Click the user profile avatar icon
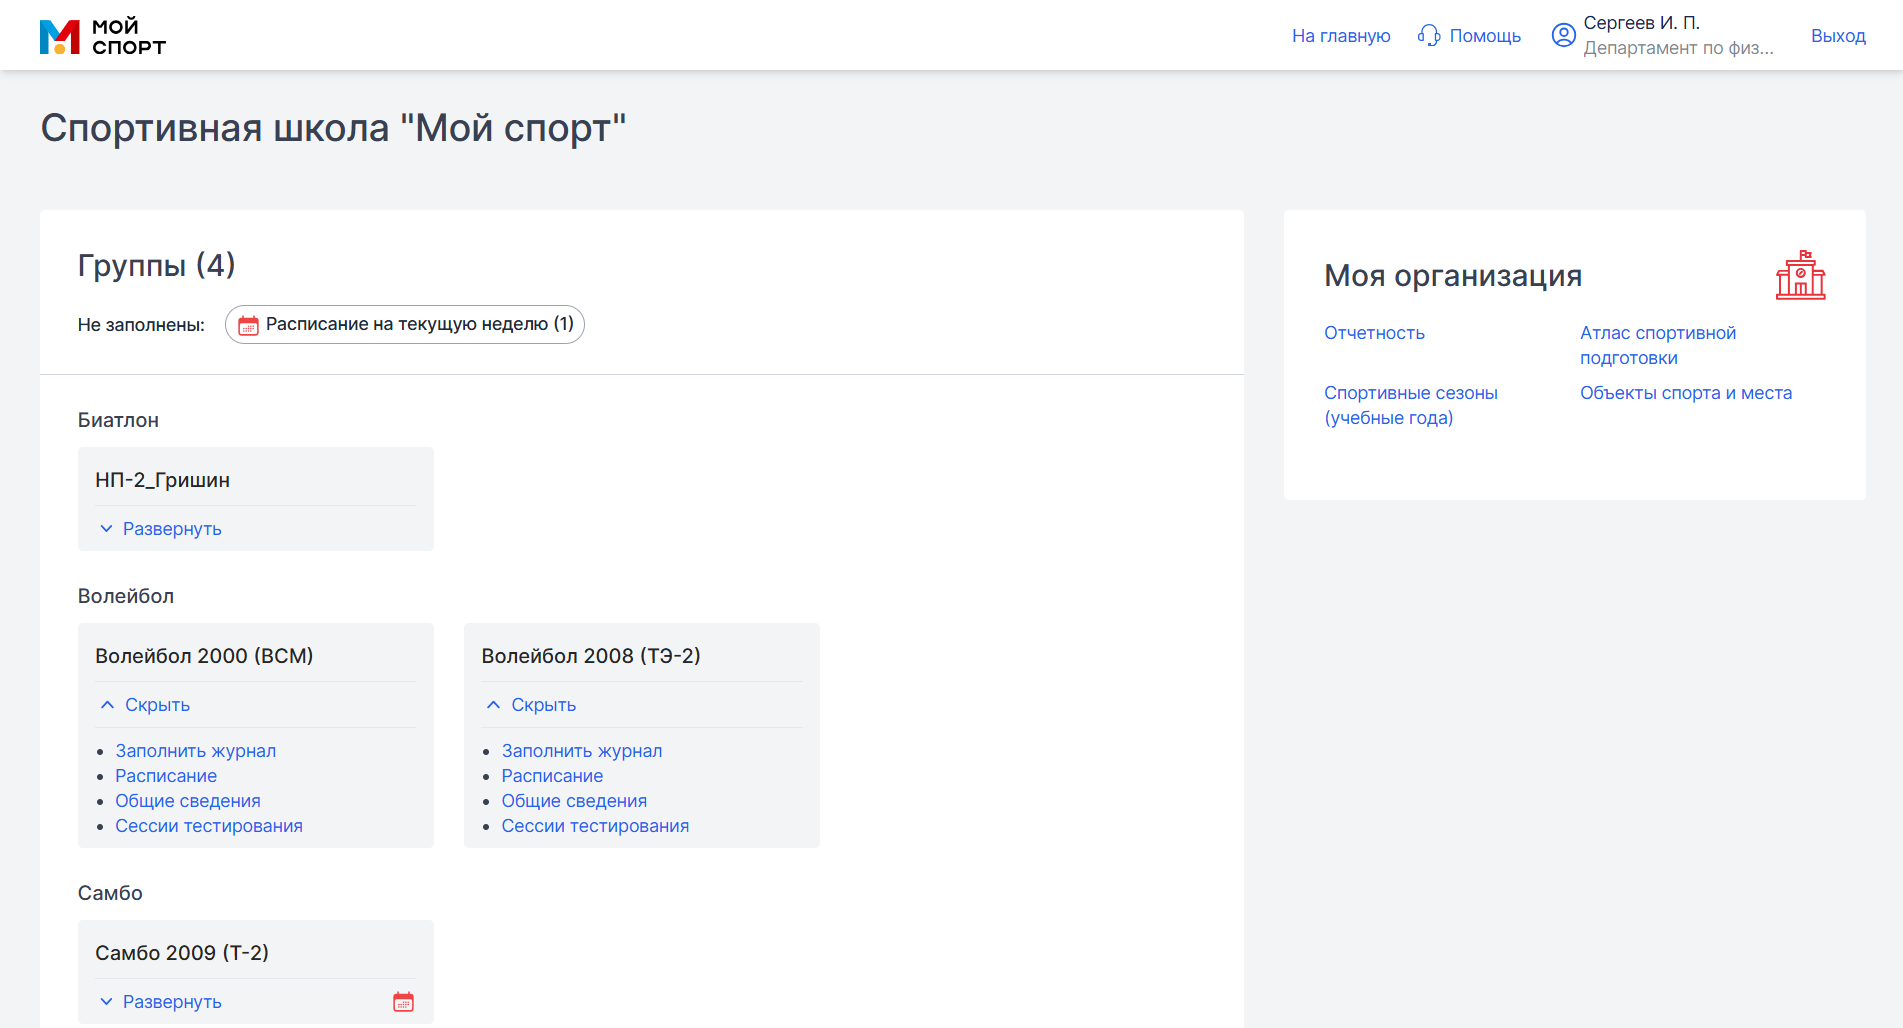 click(x=1563, y=35)
